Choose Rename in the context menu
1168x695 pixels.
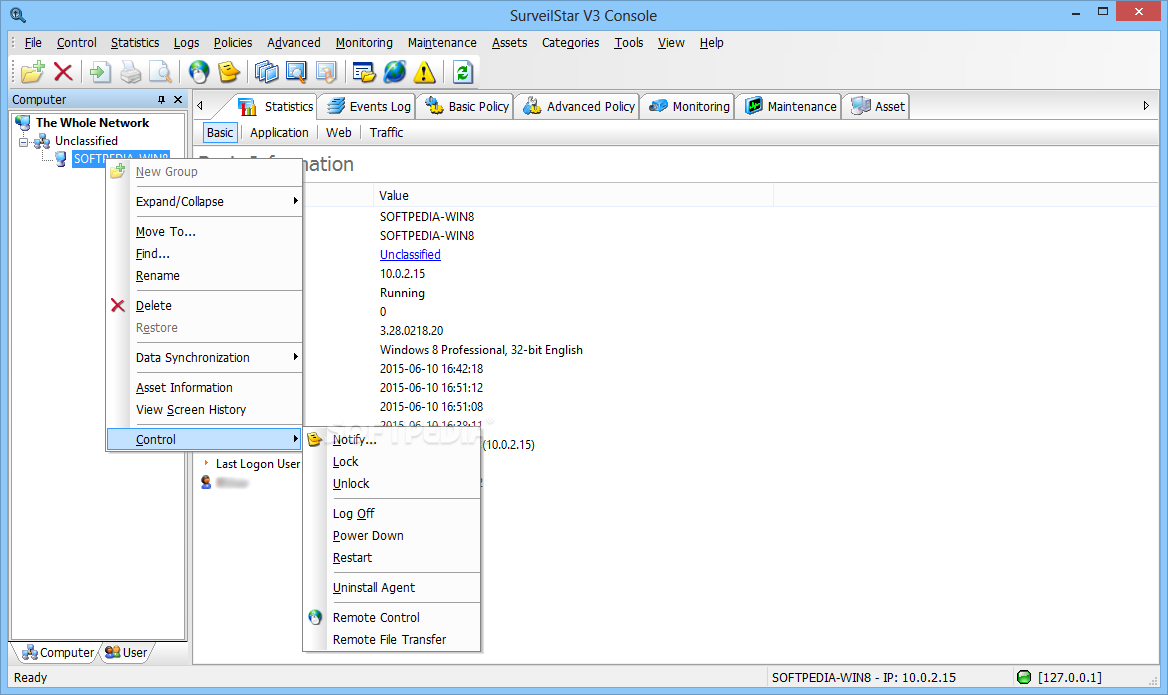205,276
